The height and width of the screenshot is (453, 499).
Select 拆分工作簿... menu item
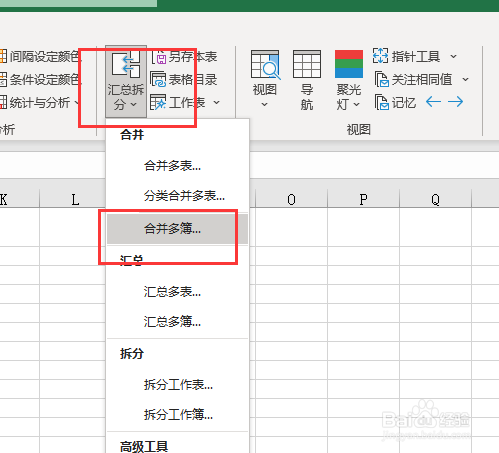point(177,415)
